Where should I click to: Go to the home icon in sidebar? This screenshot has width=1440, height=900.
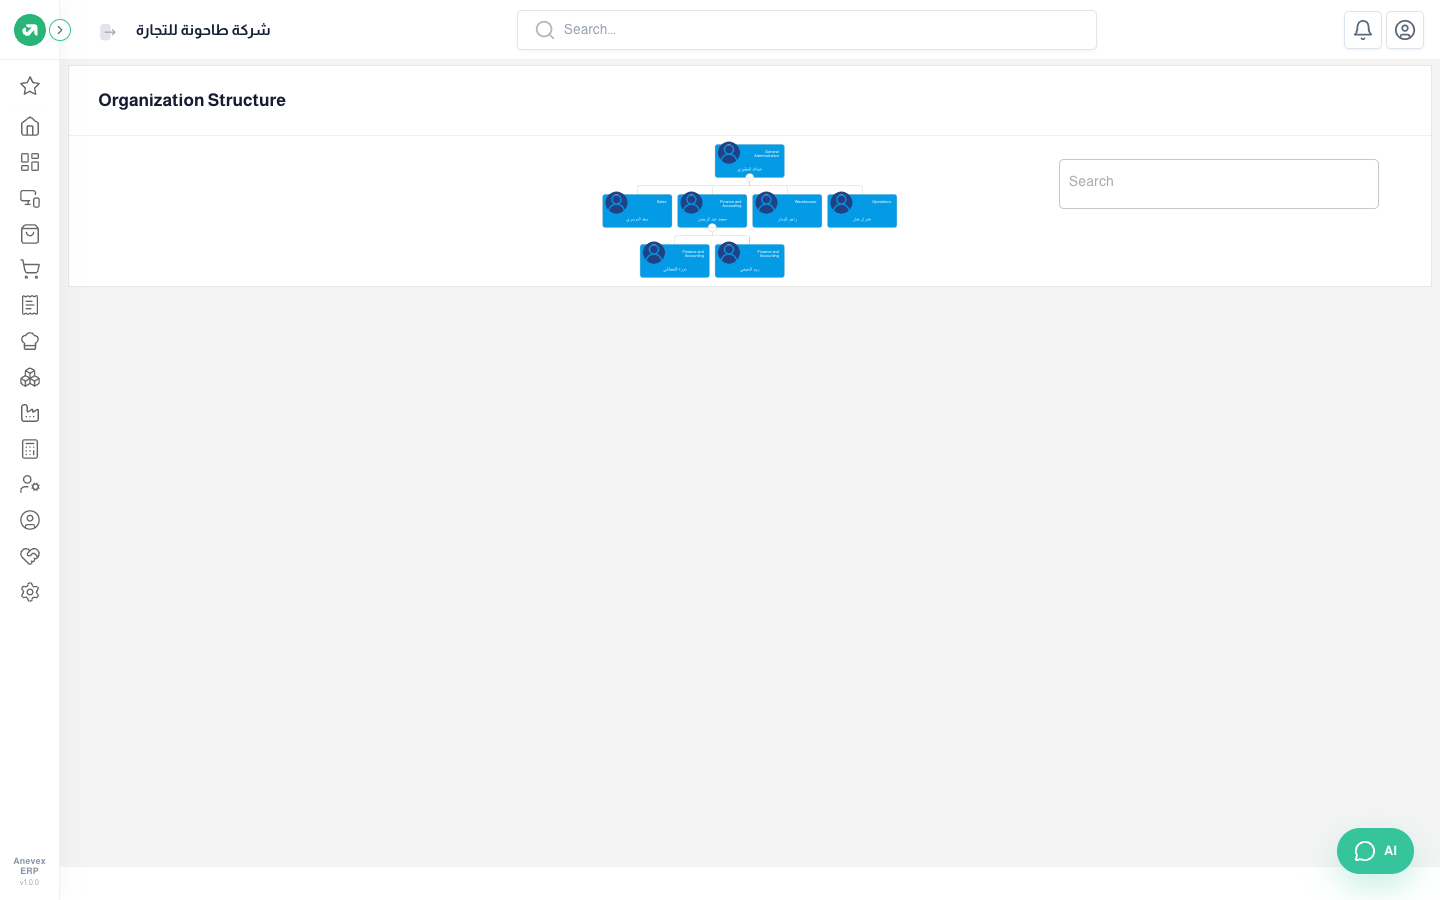click(x=30, y=126)
